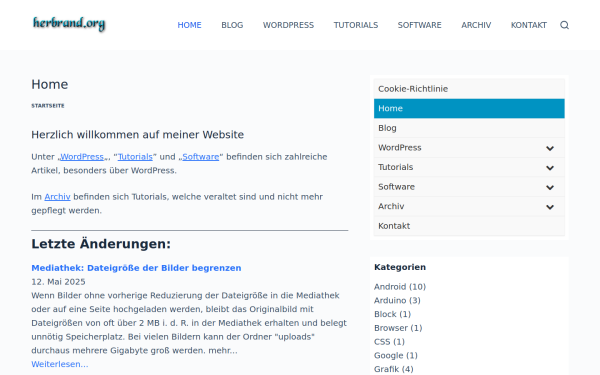
Task: Click the Kategorien heading
Action: point(400,267)
